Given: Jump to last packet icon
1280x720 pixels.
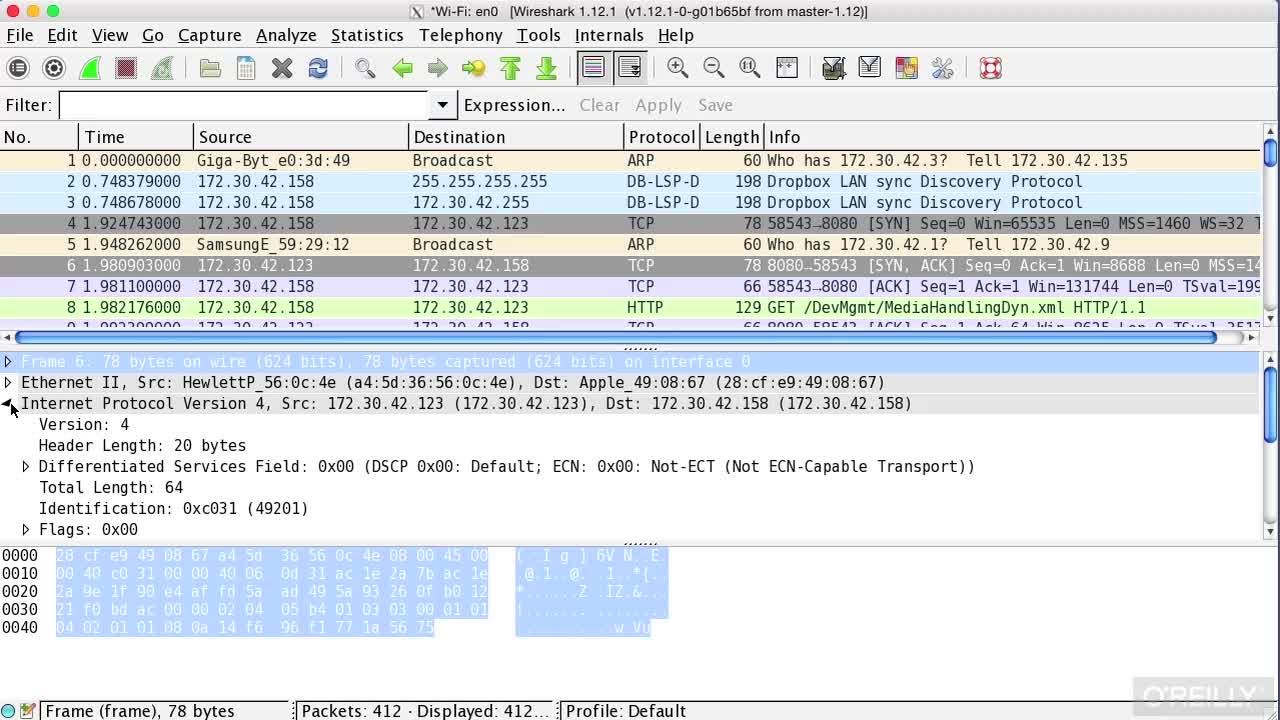Looking at the screenshot, I should coord(546,68).
